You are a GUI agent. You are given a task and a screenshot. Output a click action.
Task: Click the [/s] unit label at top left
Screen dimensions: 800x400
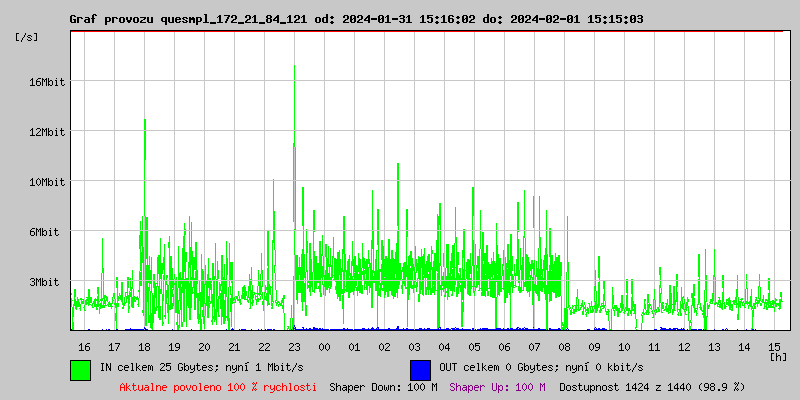click(x=27, y=37)
